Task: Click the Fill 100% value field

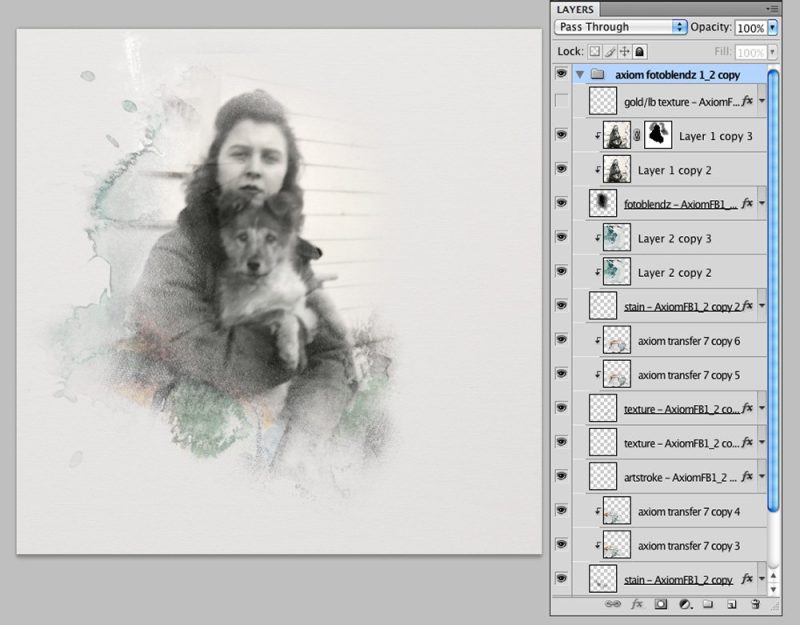Action: coord(751,52)
